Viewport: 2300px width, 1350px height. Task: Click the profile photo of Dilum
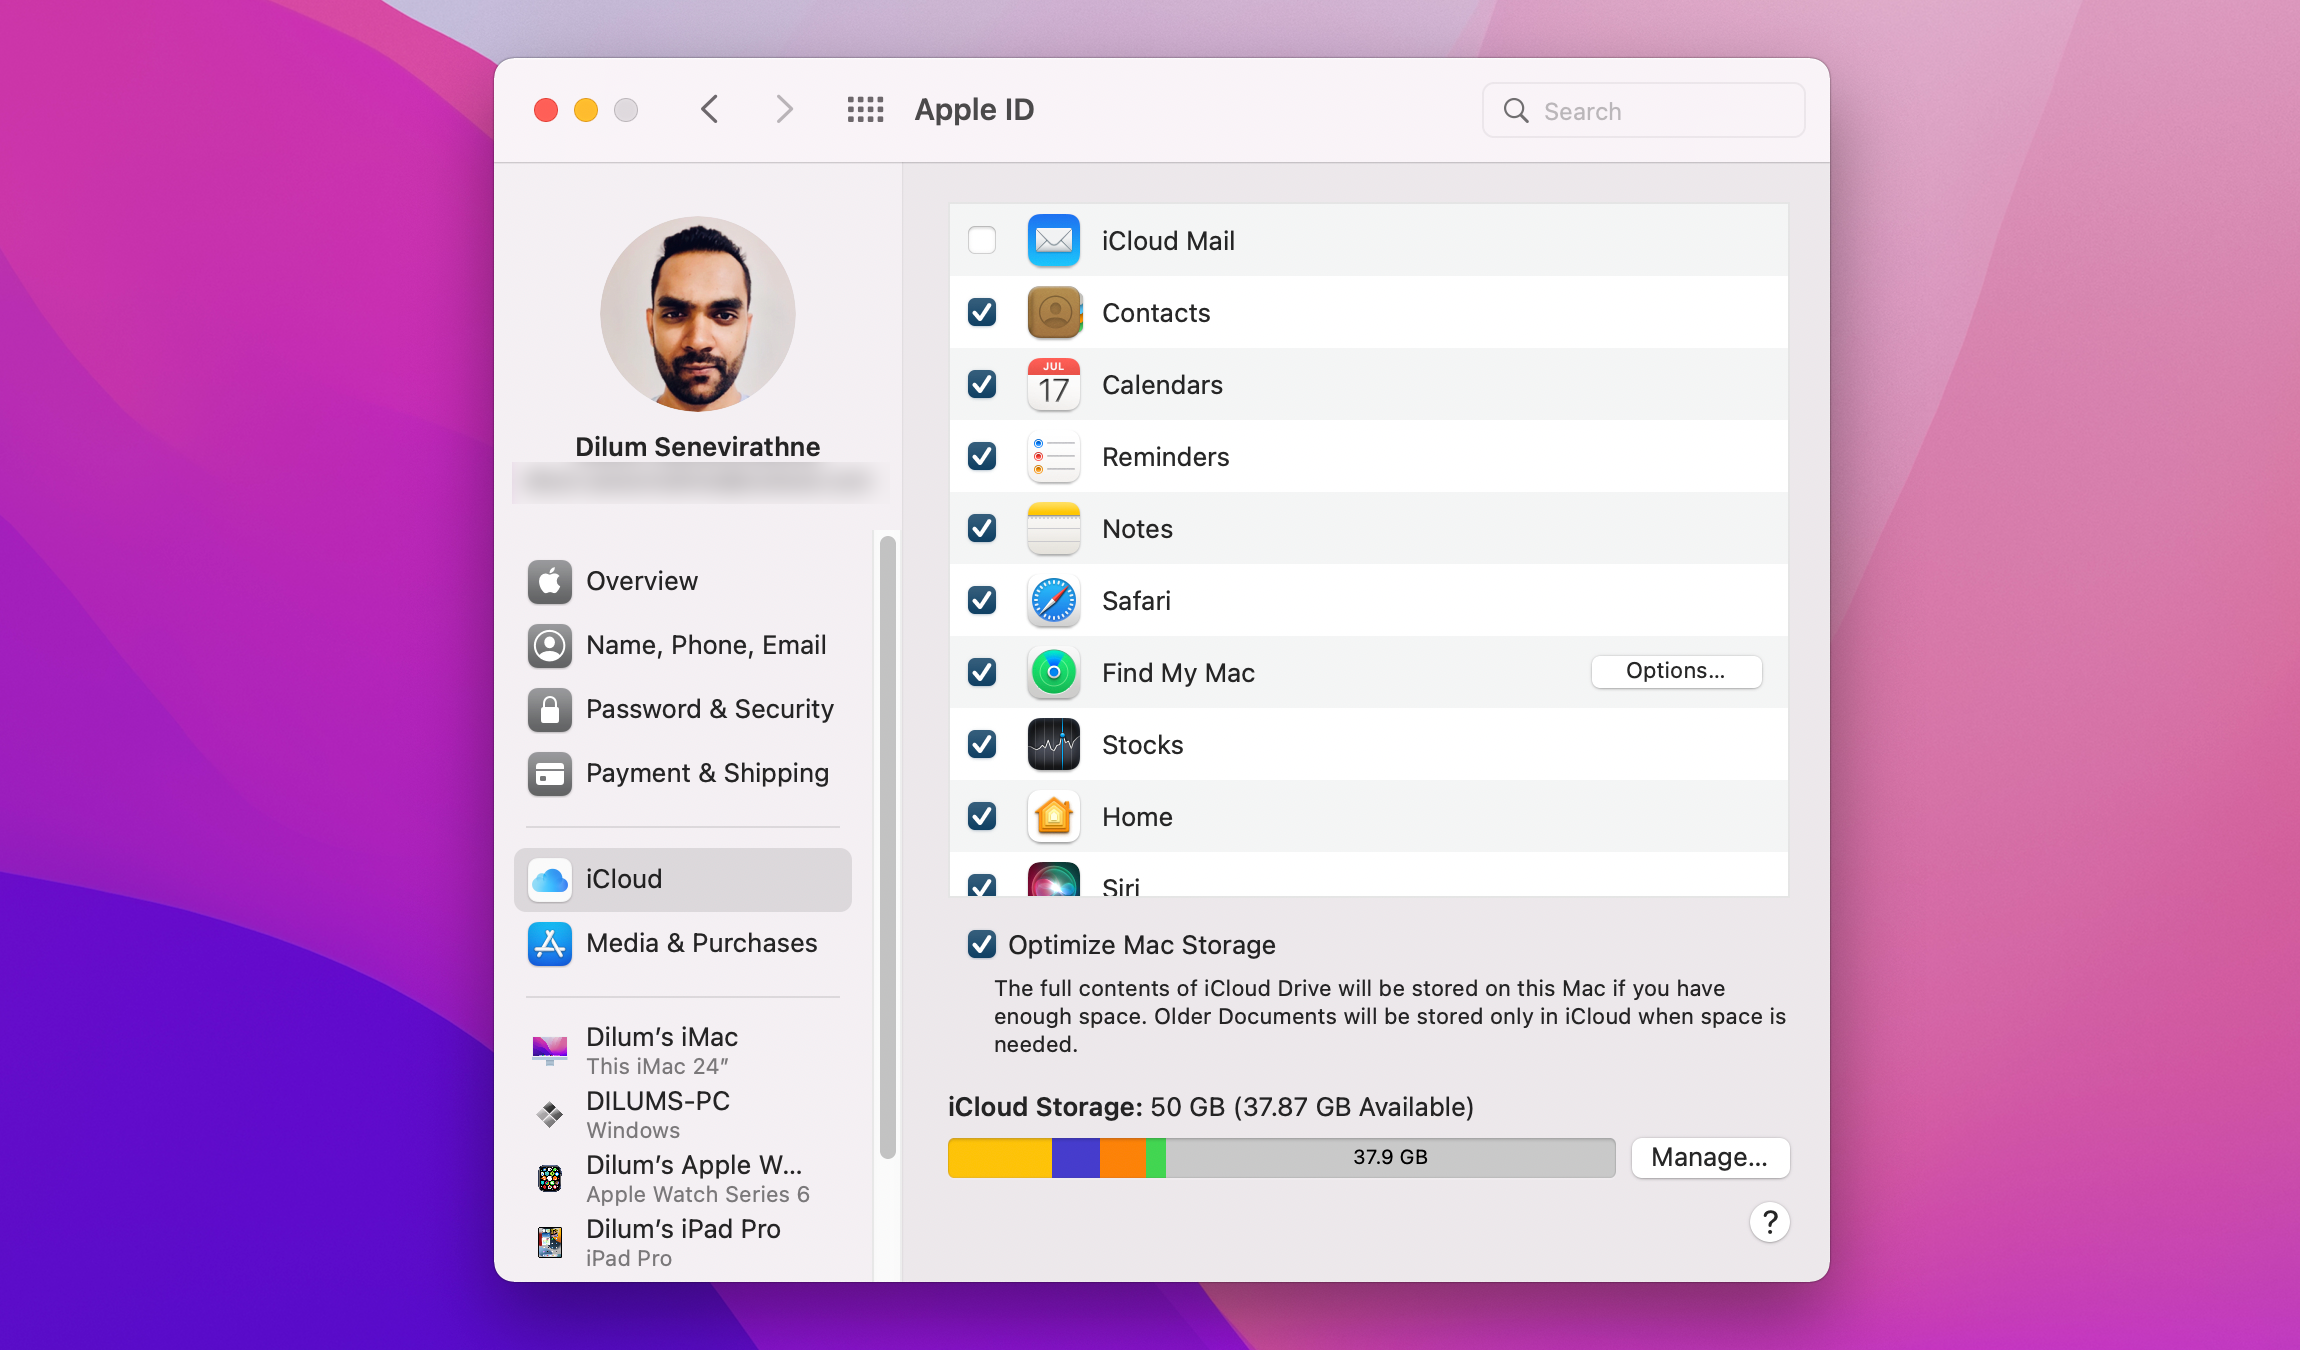pyautogui.click(x=698, y=314)
